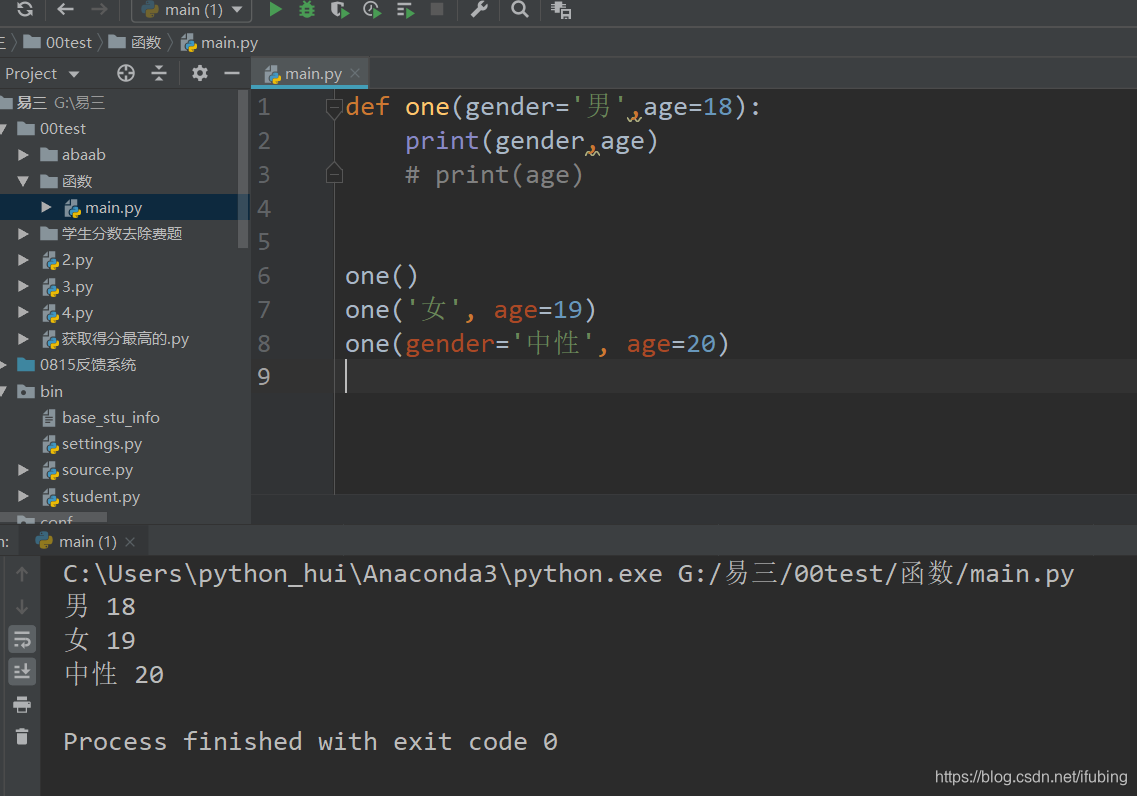This screenshot has width=1137, height=796.
Task: Expand the 学生分数去除费题 folder
Action: (x=23, y=233)
